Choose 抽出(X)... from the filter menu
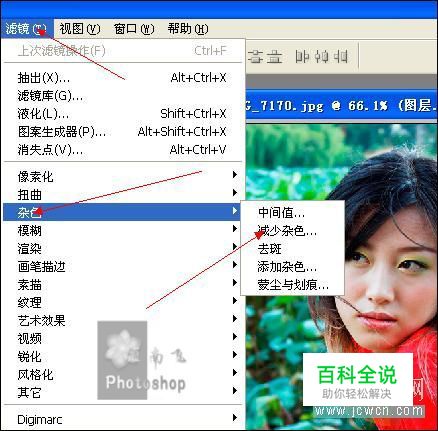The height and width of the screenshot is (431, 438). tap(123, 78)
